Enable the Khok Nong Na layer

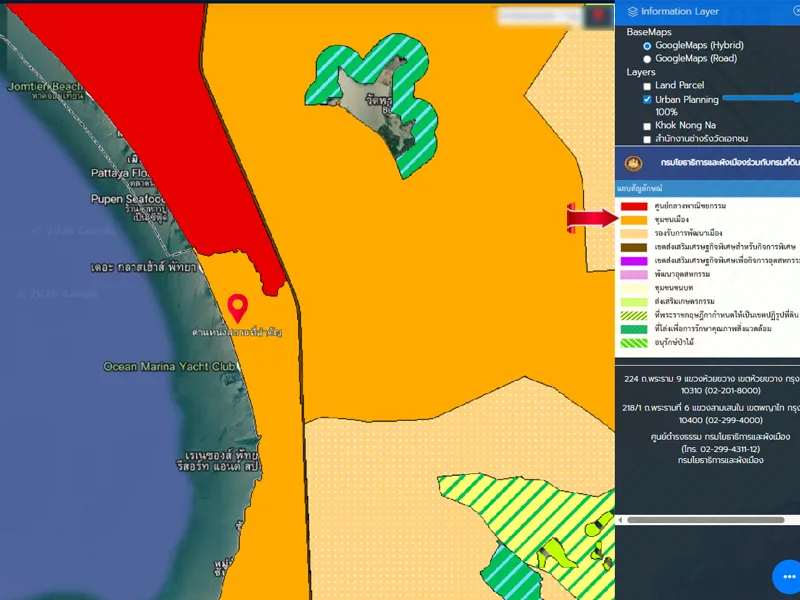click(647, 126)
